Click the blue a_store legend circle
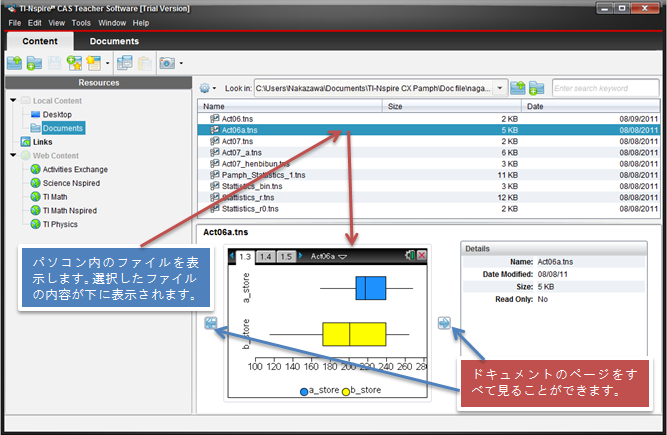Image resolution: width=667 pixels, height=435 pixels. pyautogui.click(x=304, y=392)
